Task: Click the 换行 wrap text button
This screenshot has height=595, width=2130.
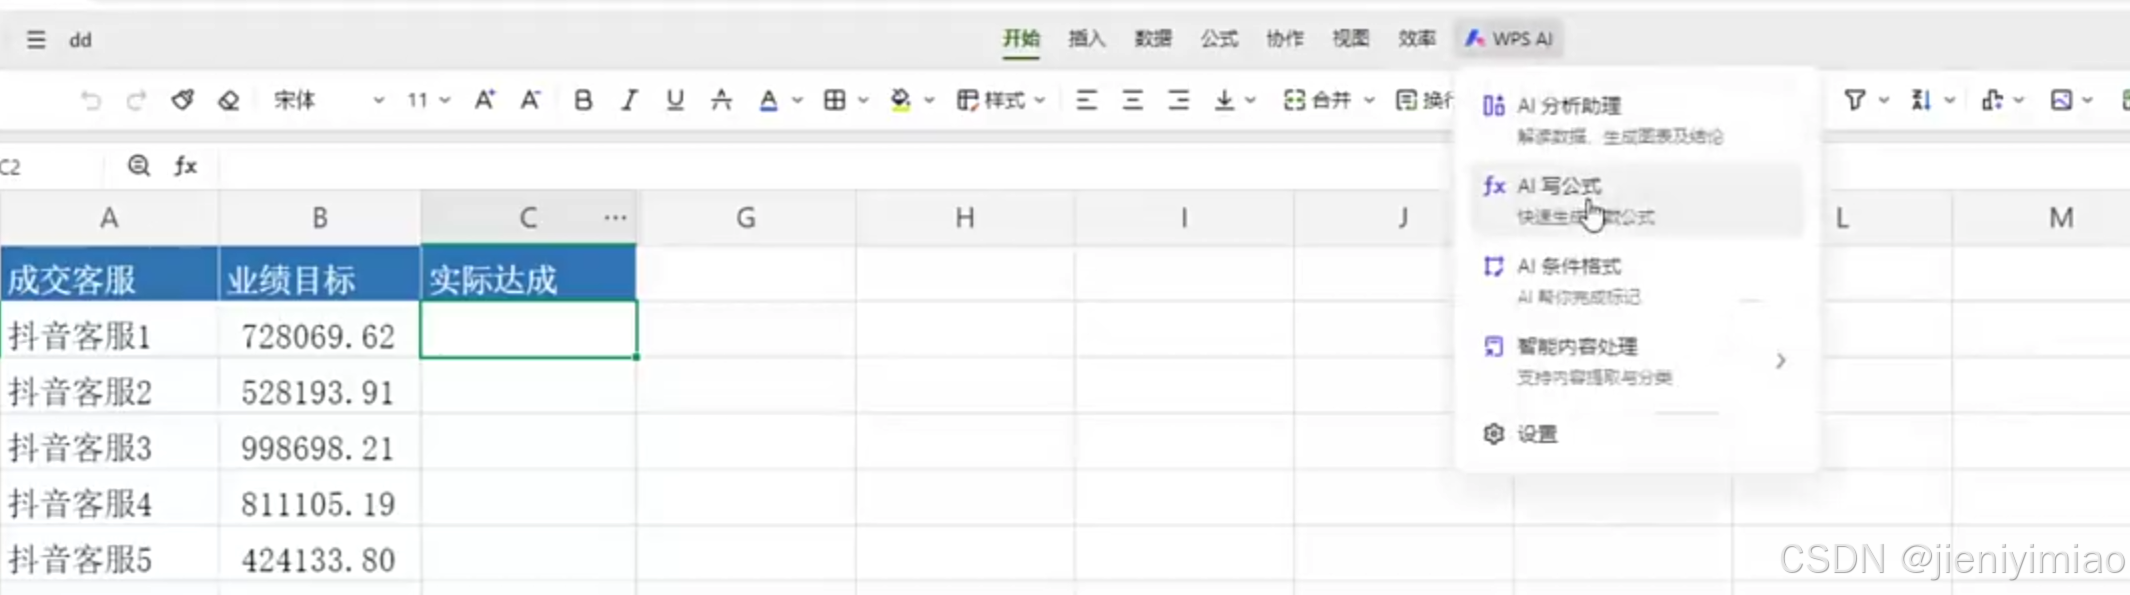Action: (1424, 100)
